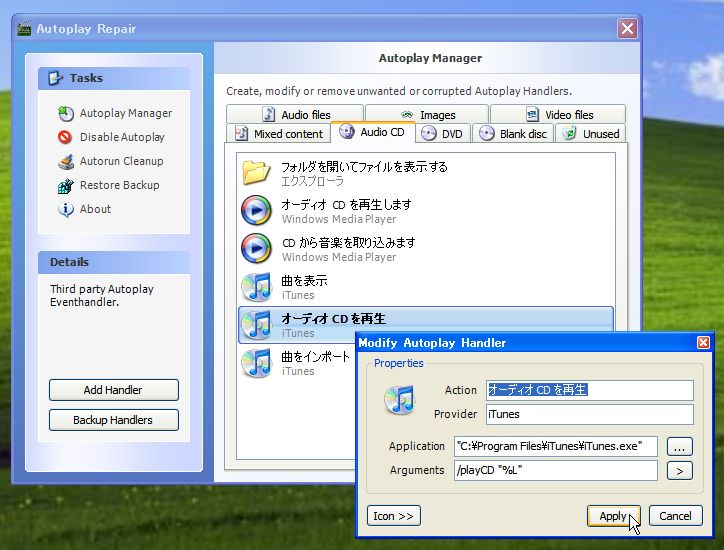Click the Autorun Cleanup broom icon

(x=66, y=162)
